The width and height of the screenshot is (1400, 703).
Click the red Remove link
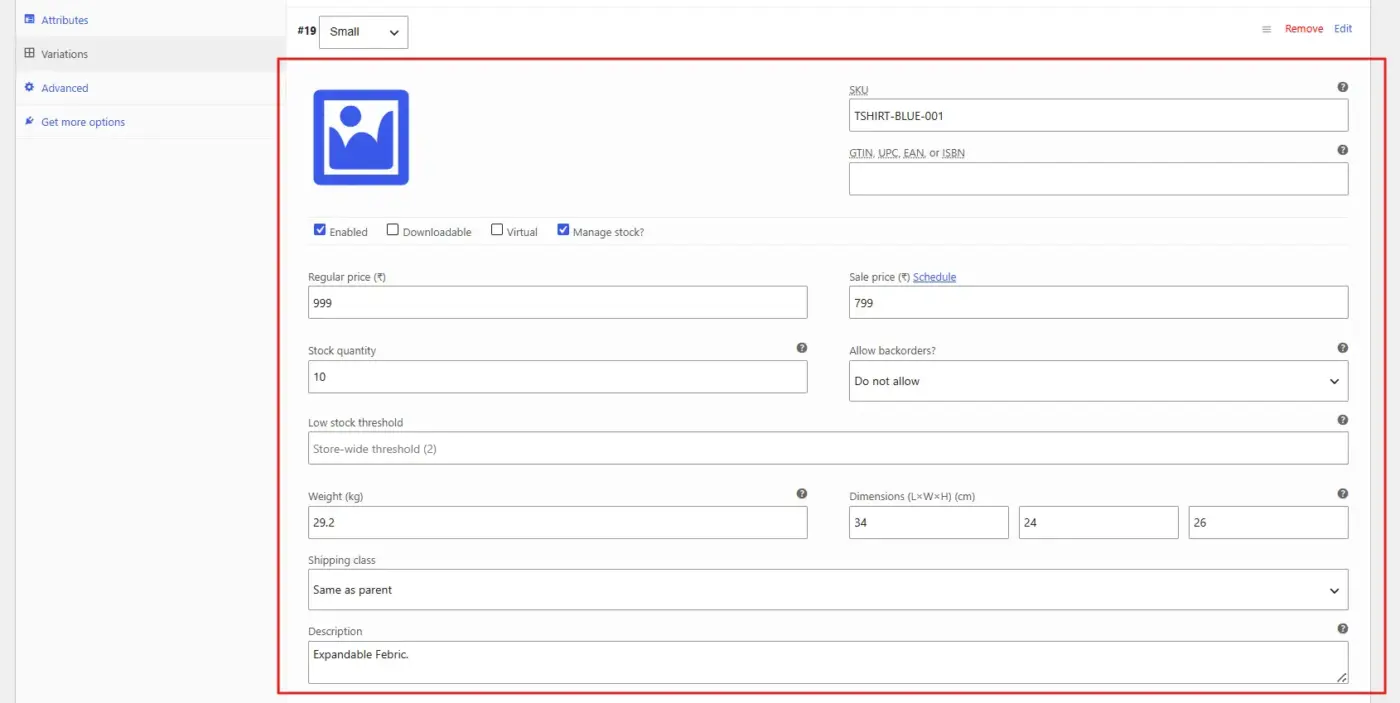[1304, 29]
